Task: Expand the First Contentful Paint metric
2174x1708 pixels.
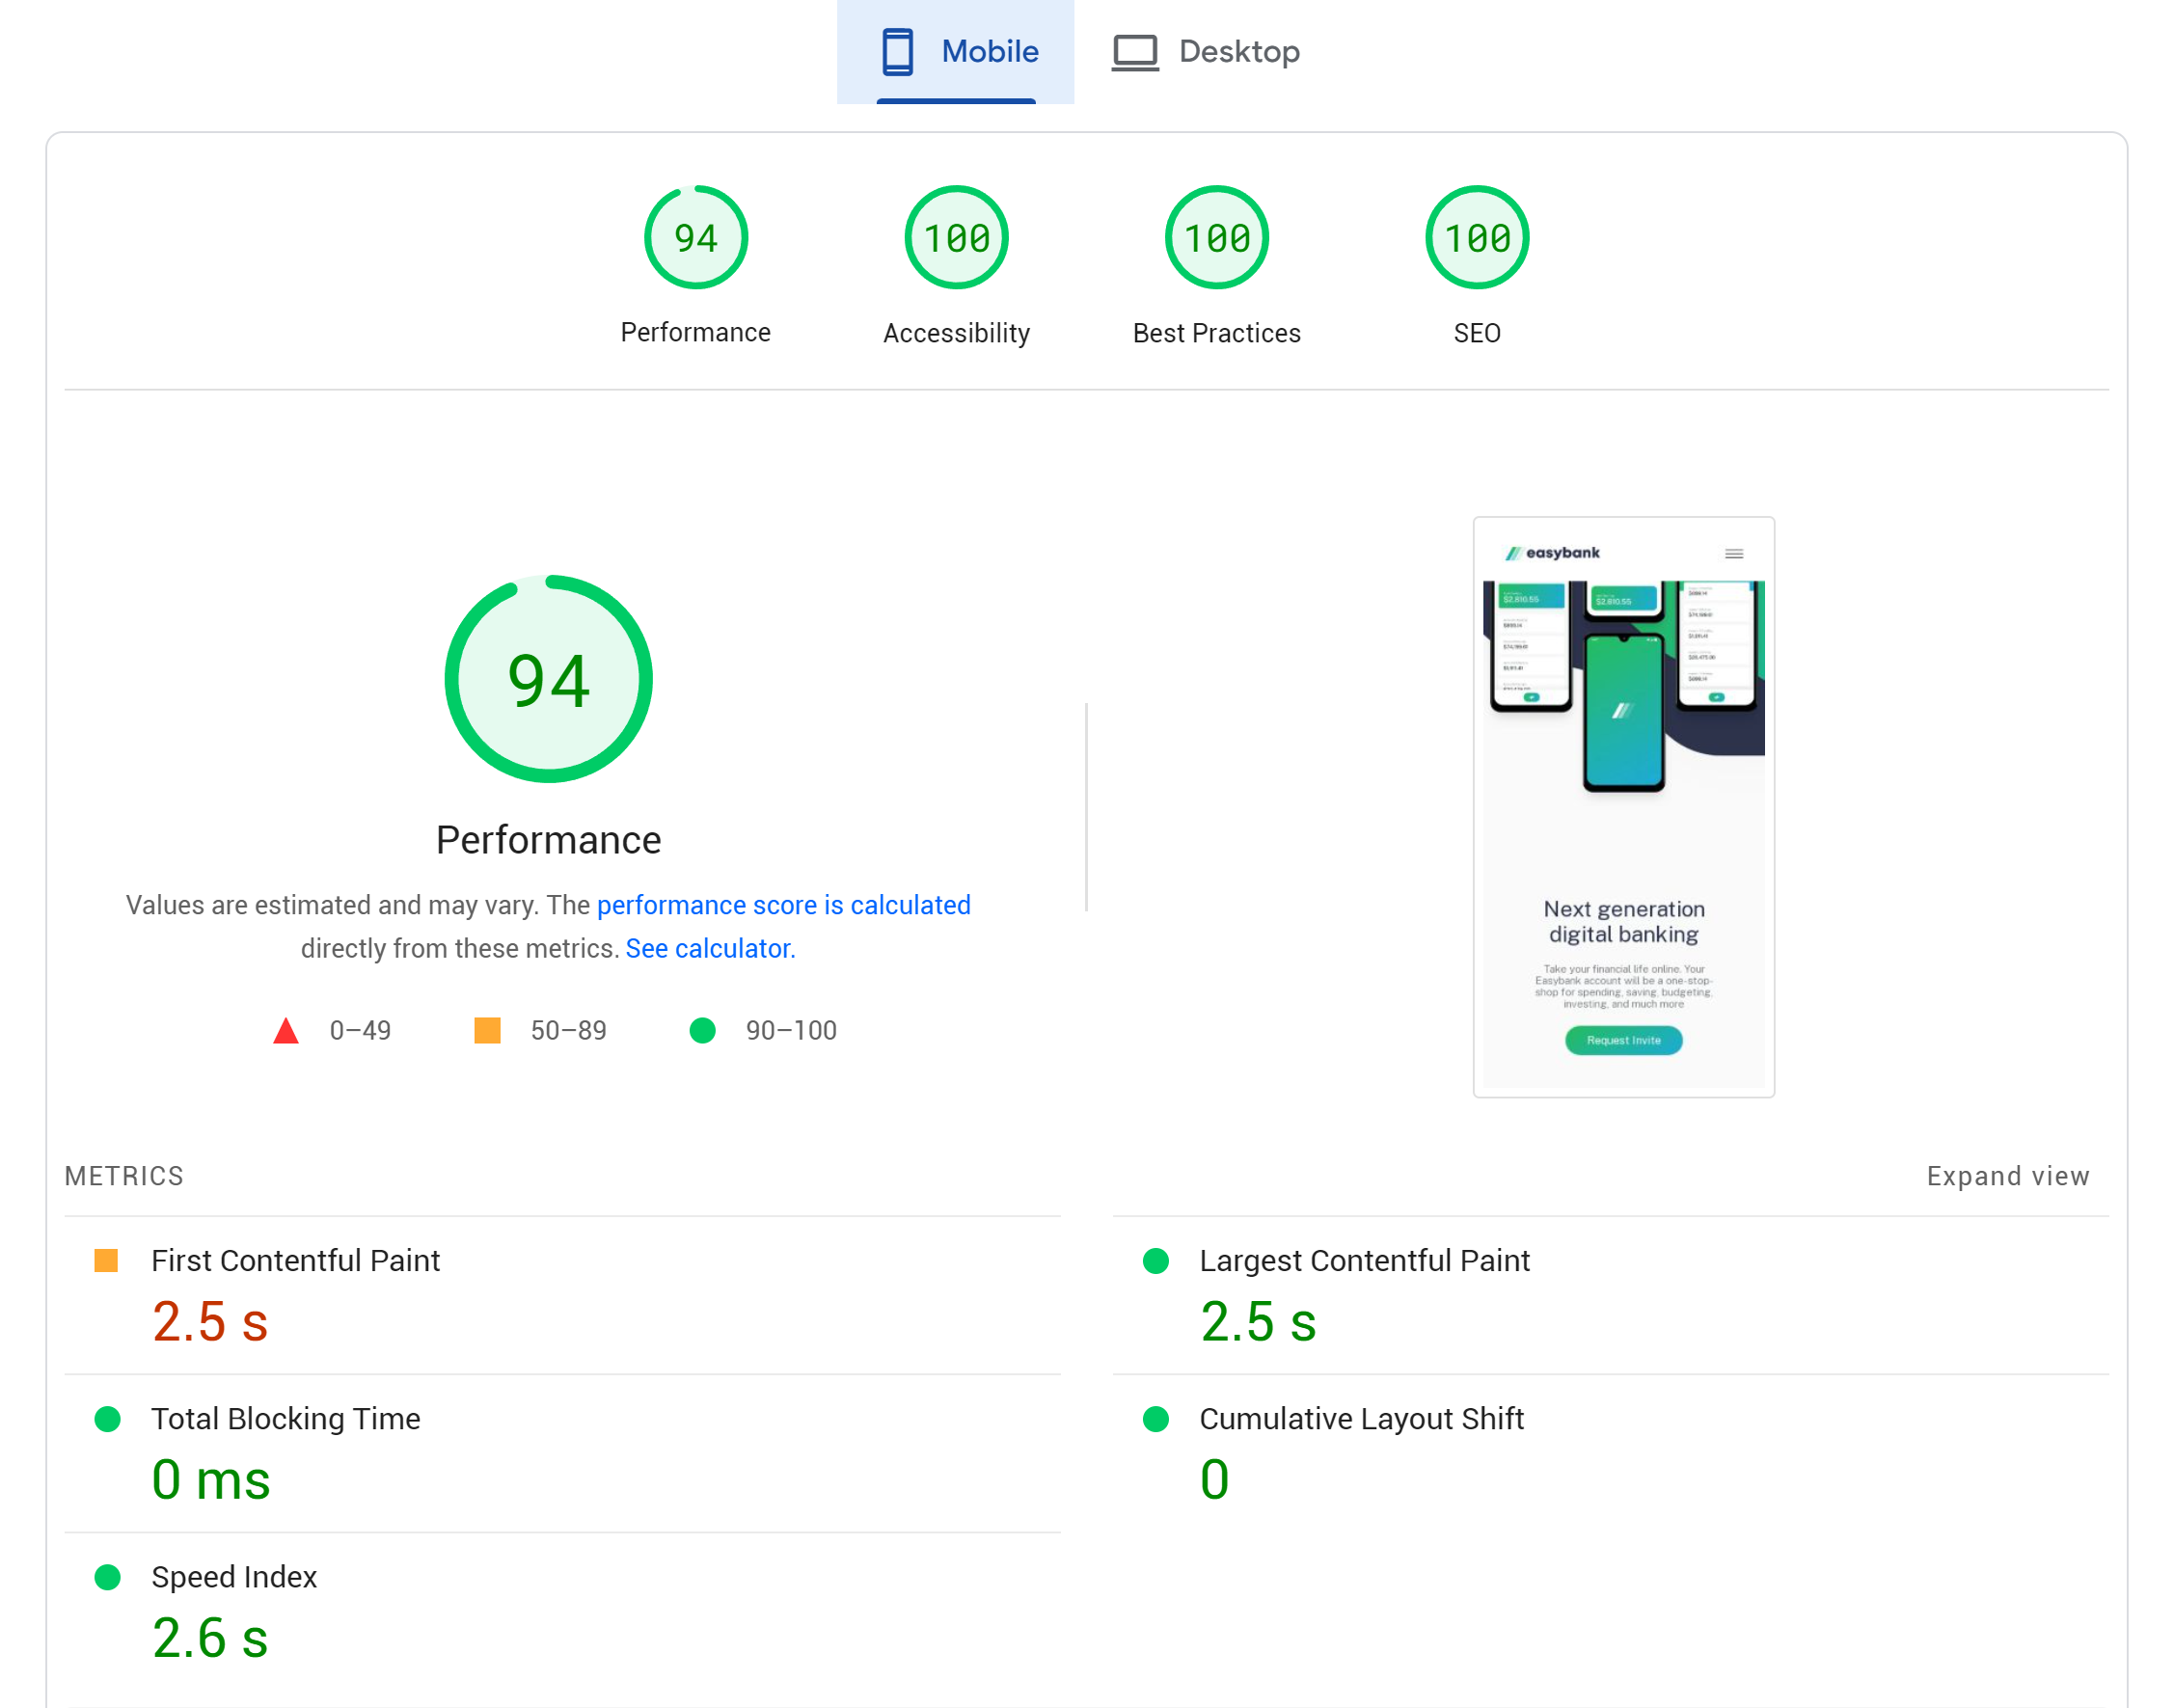Action: (x=295, y=1261)
